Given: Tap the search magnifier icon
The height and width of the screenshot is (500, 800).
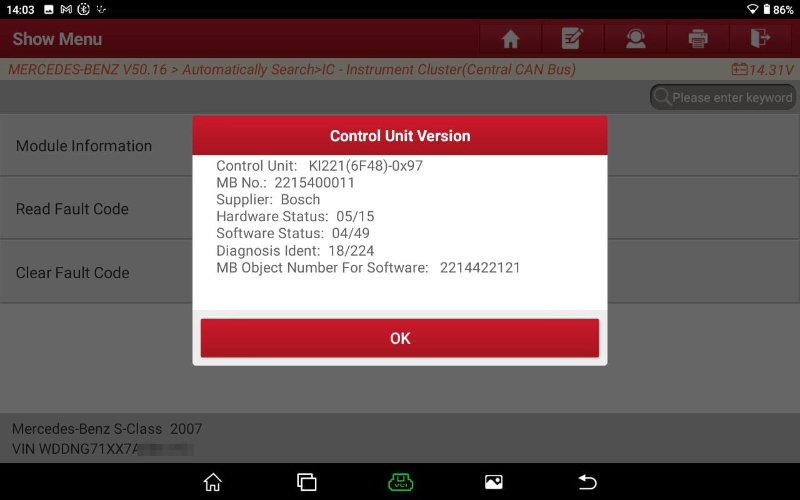Looking at the screenshot, I should (x=662, y=97).
